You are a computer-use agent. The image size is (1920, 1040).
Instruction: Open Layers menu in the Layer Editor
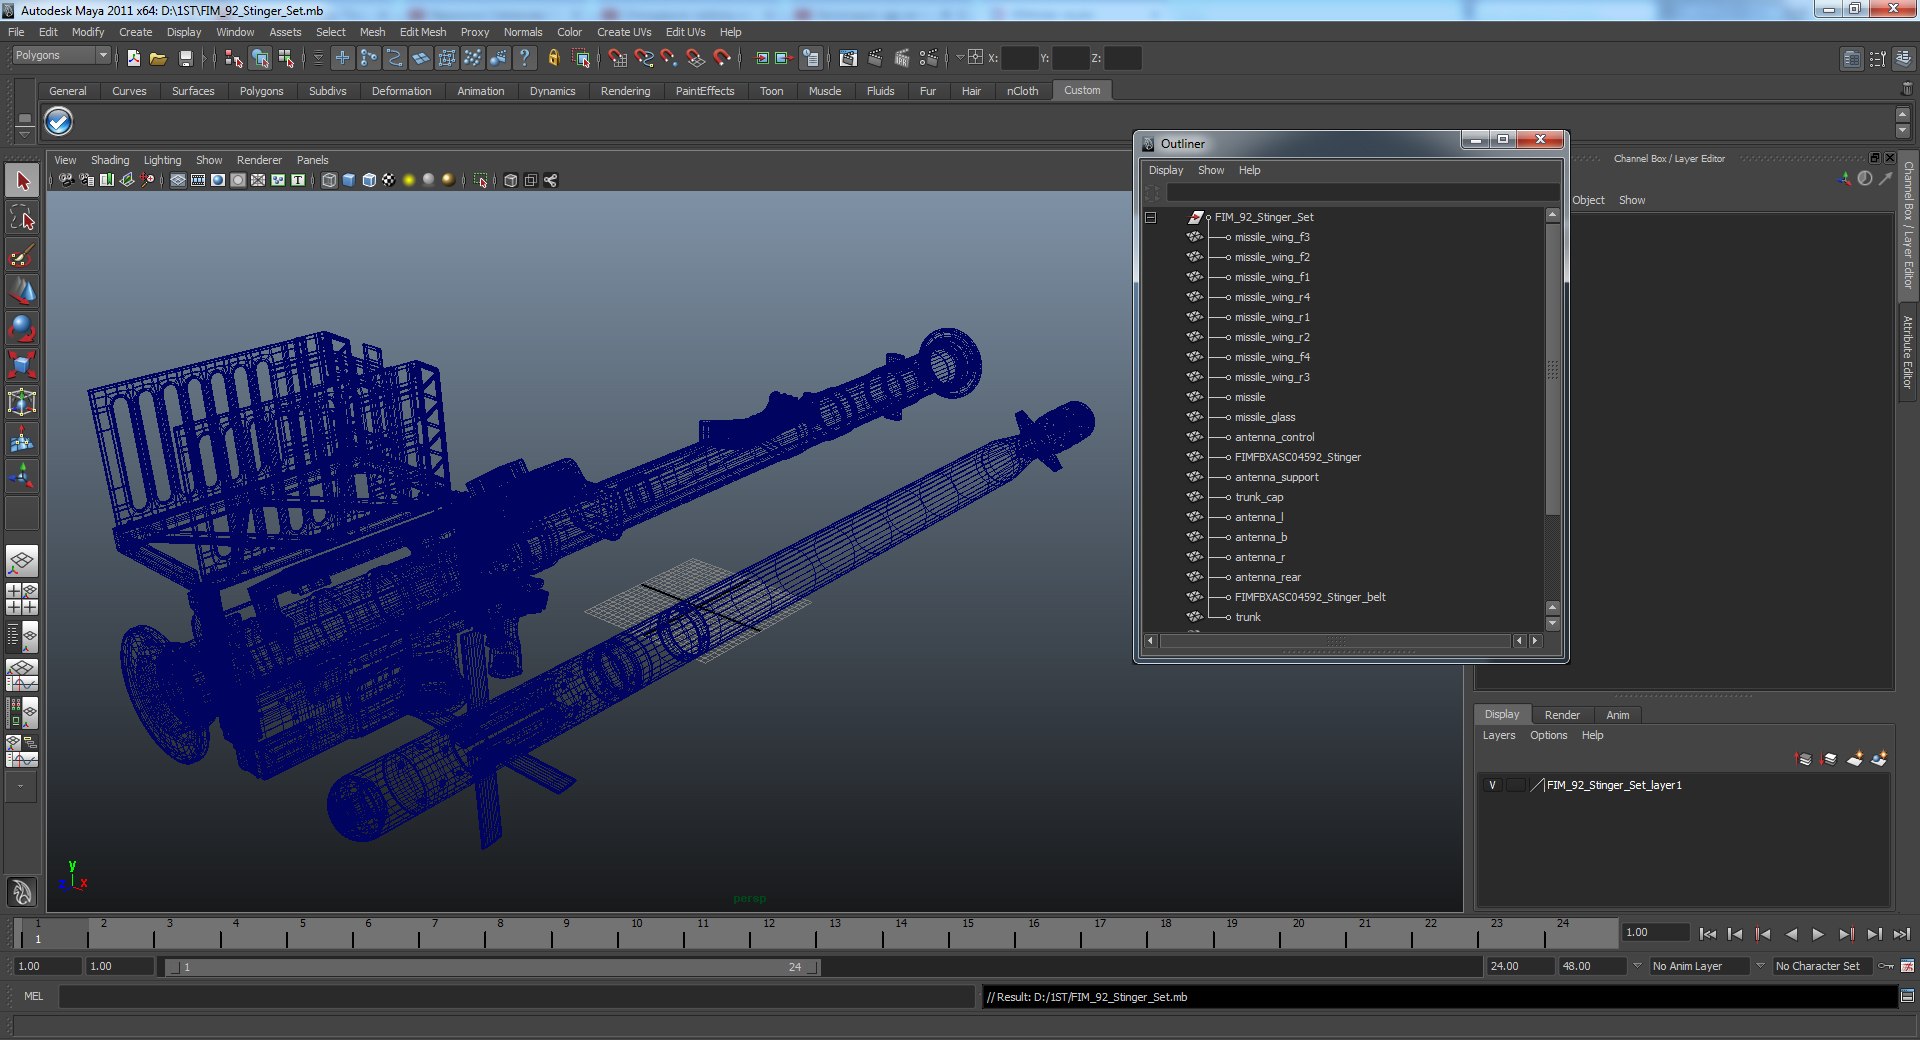tap(1498, 735)
